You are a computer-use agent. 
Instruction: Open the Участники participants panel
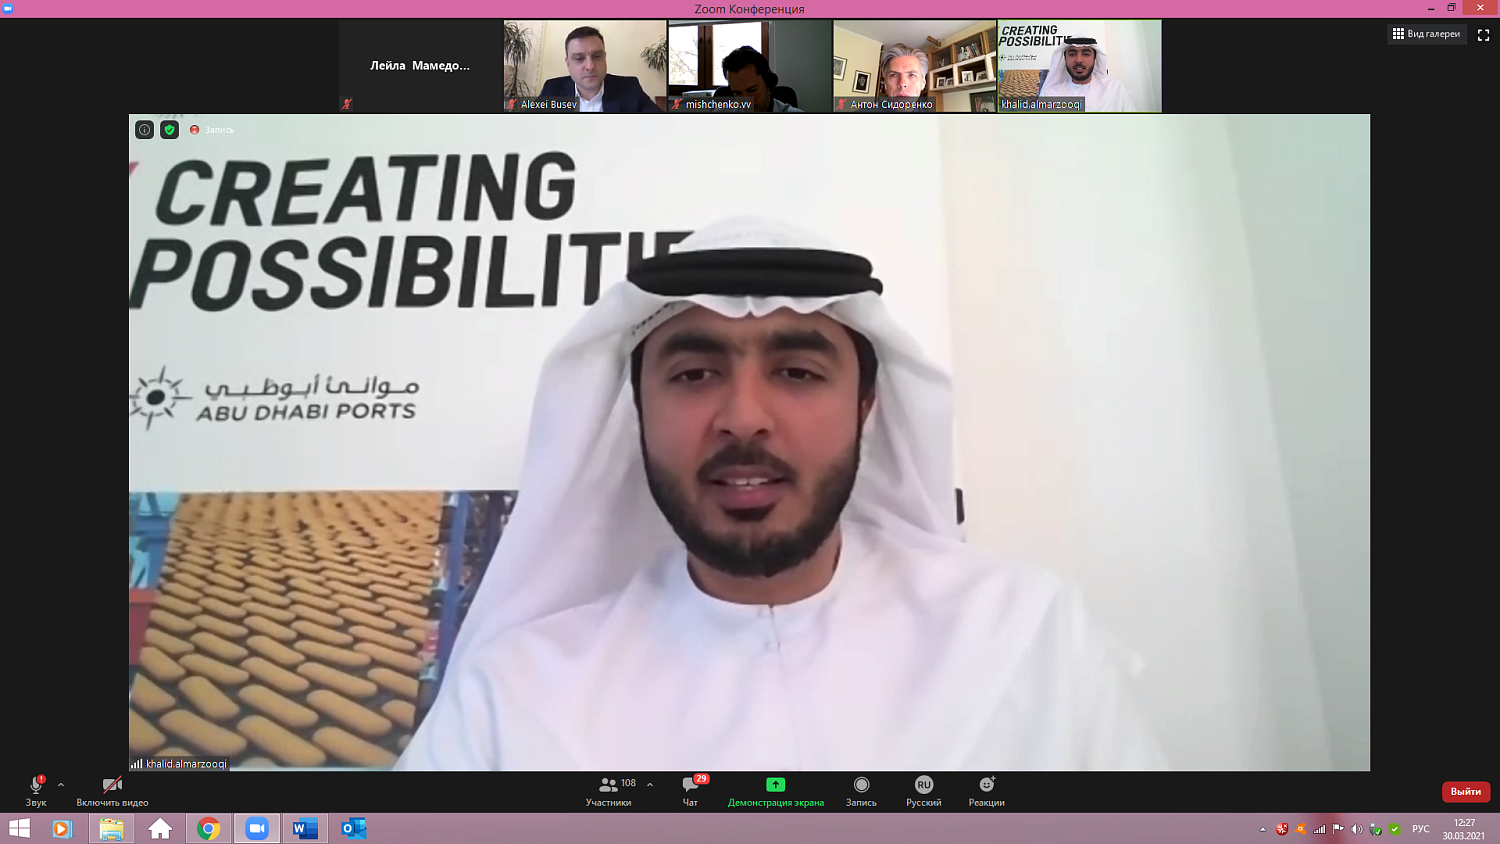(x=609, y=790)
